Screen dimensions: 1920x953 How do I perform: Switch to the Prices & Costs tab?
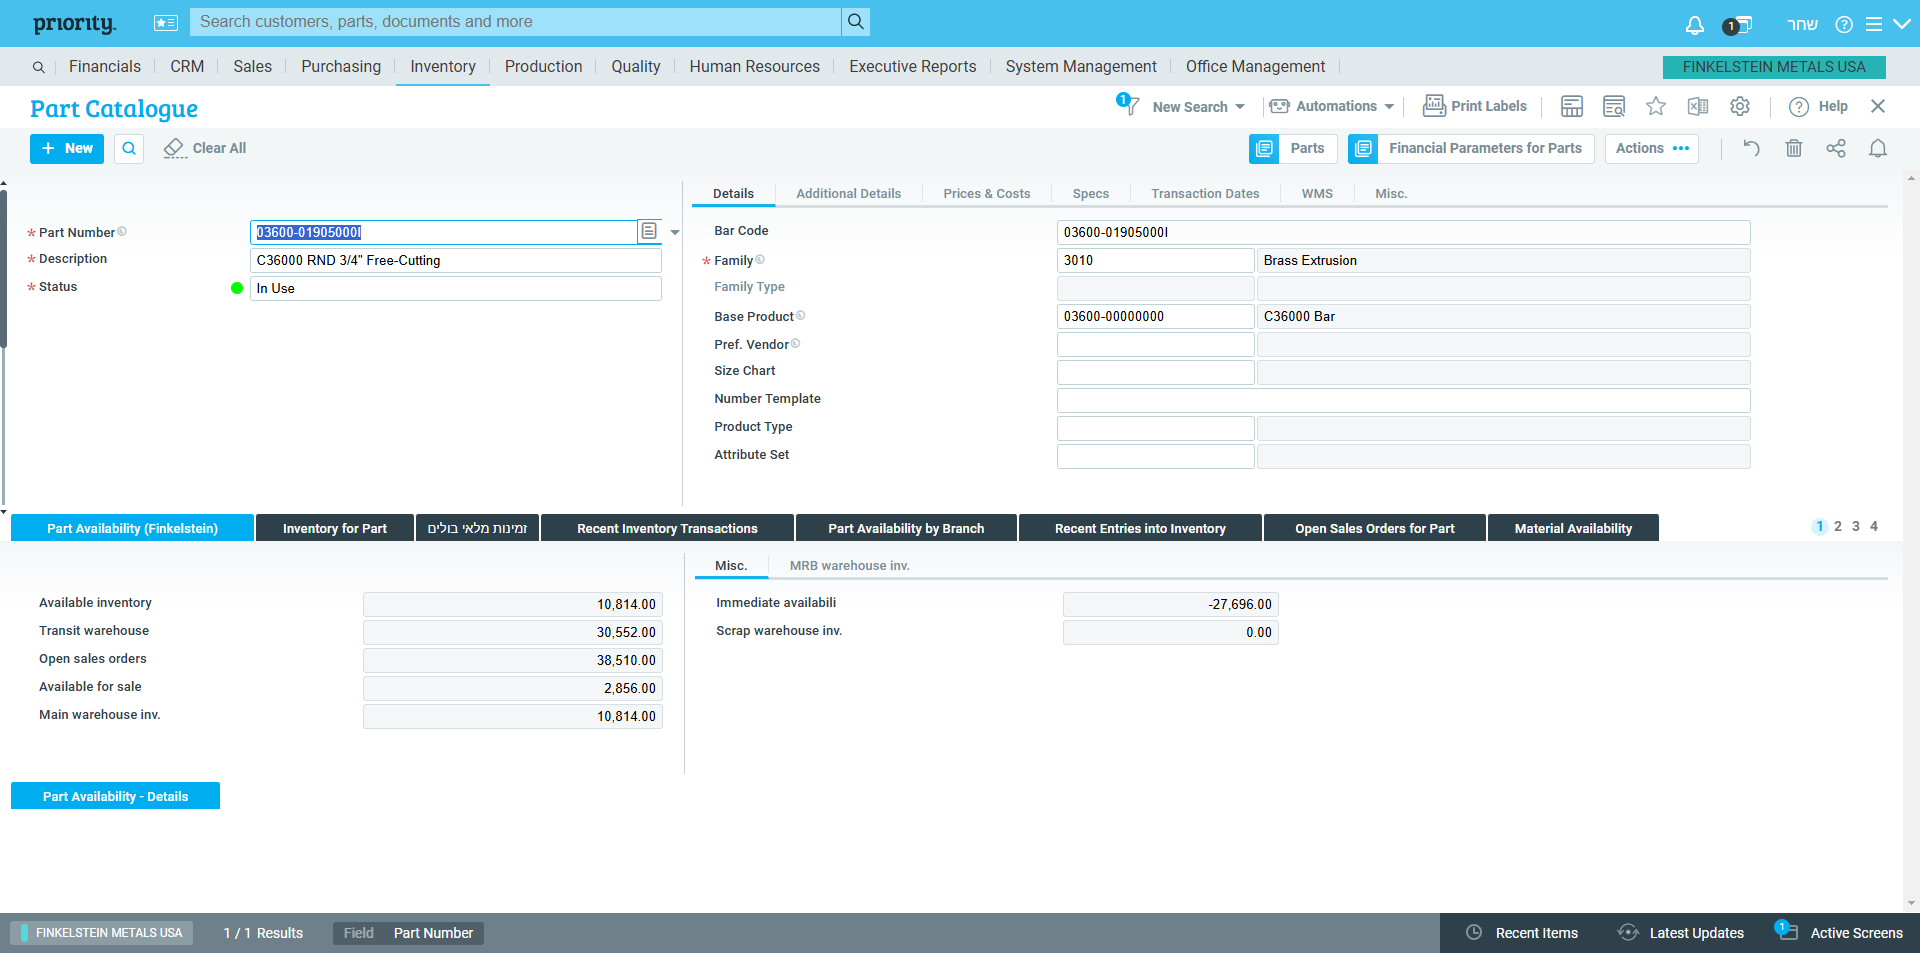pyautogui.click(x=986, y=194)
